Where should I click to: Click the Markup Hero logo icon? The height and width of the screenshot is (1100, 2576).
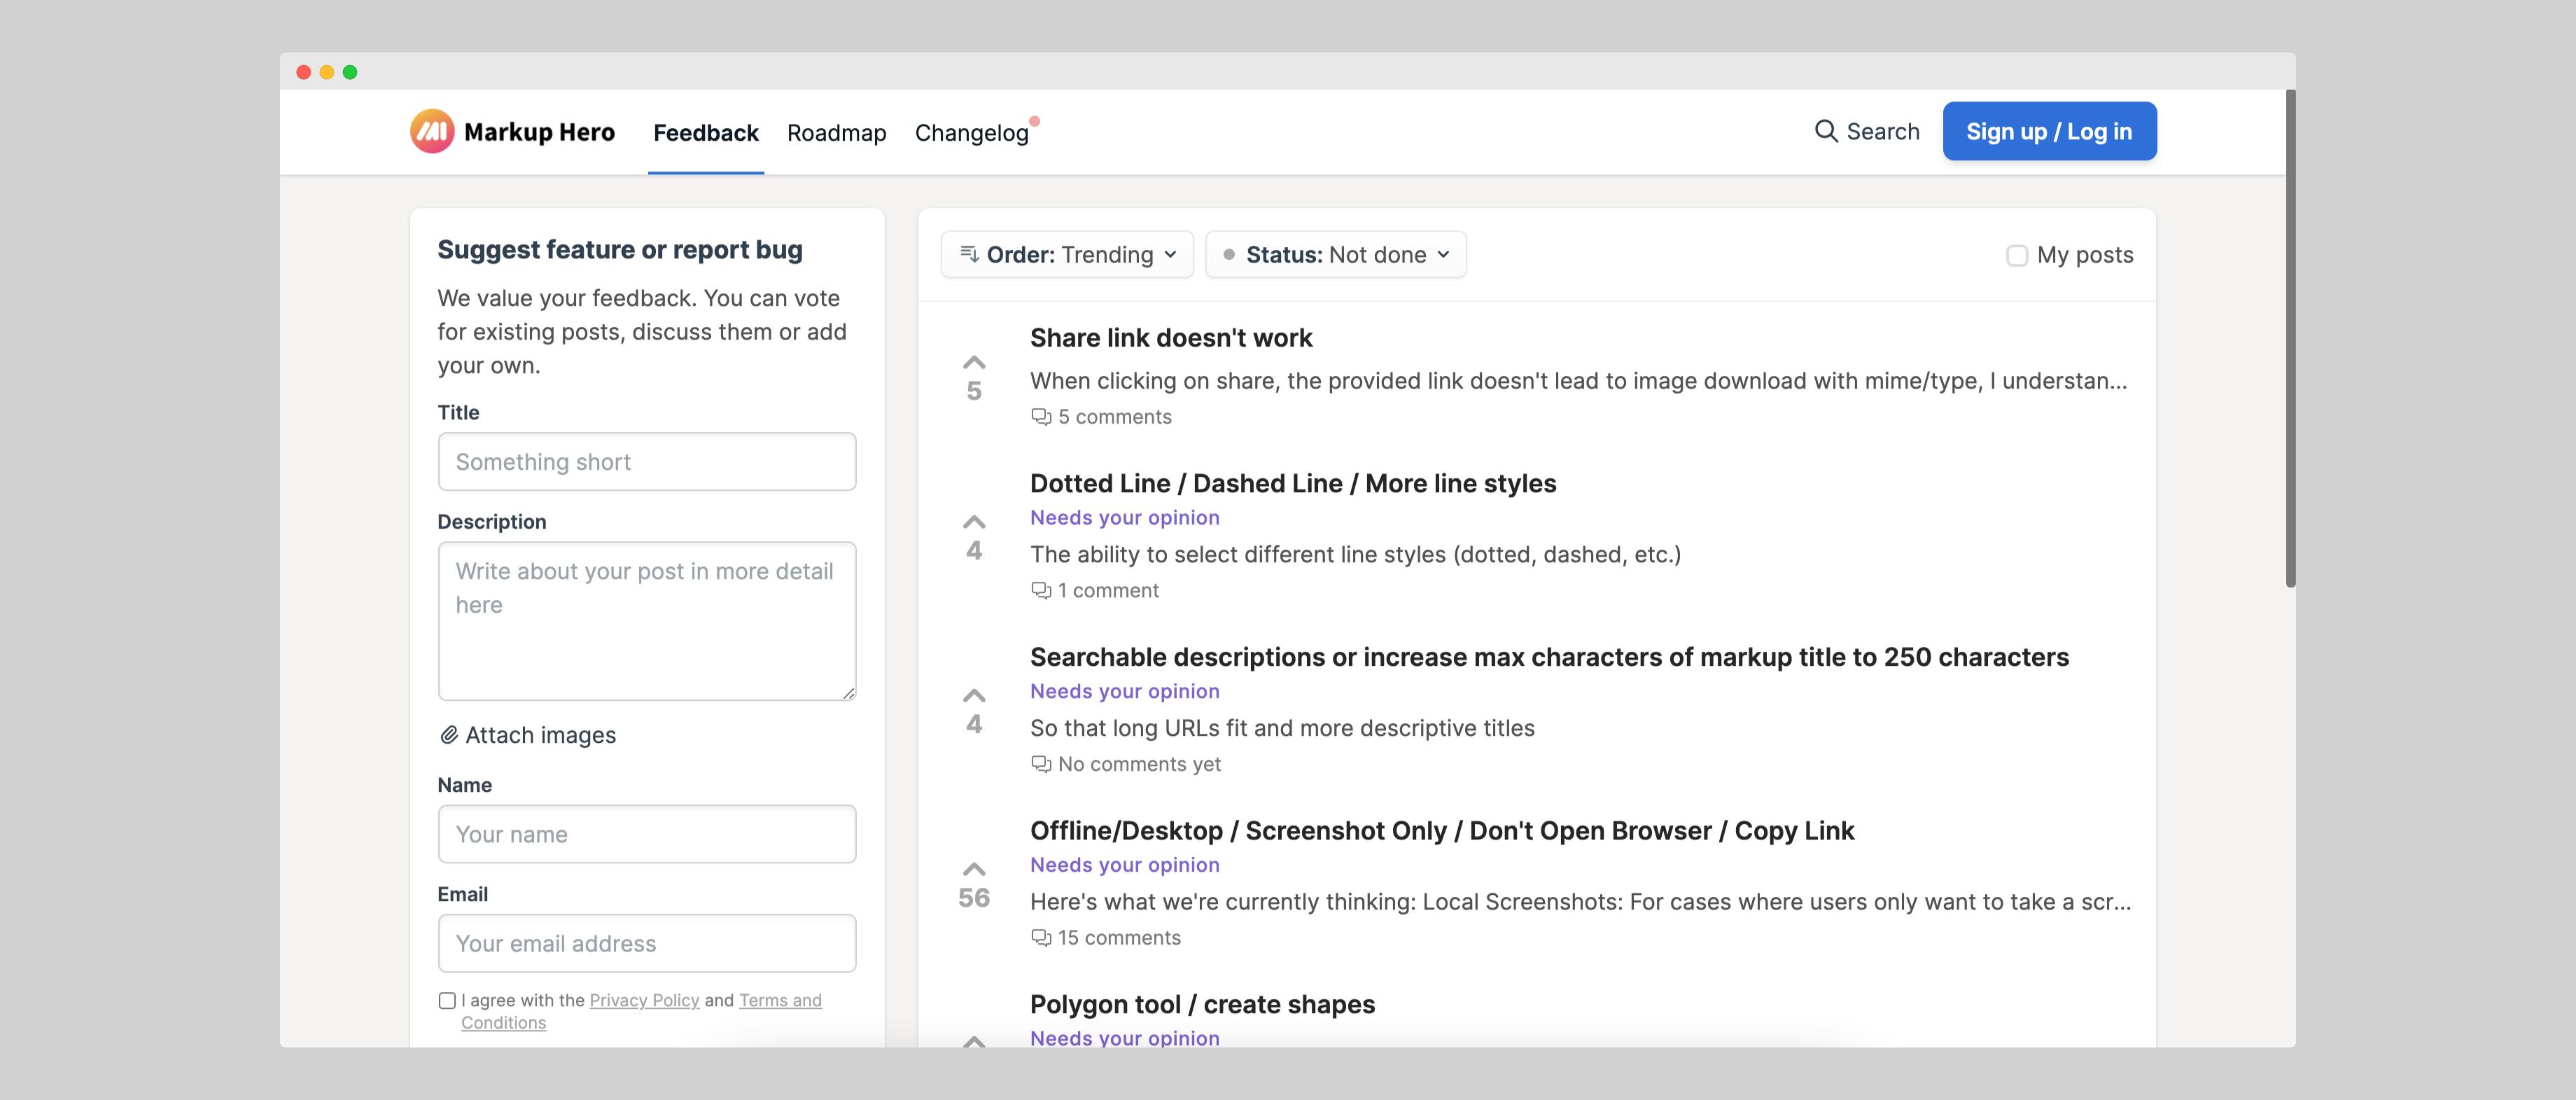coord(432,131)
